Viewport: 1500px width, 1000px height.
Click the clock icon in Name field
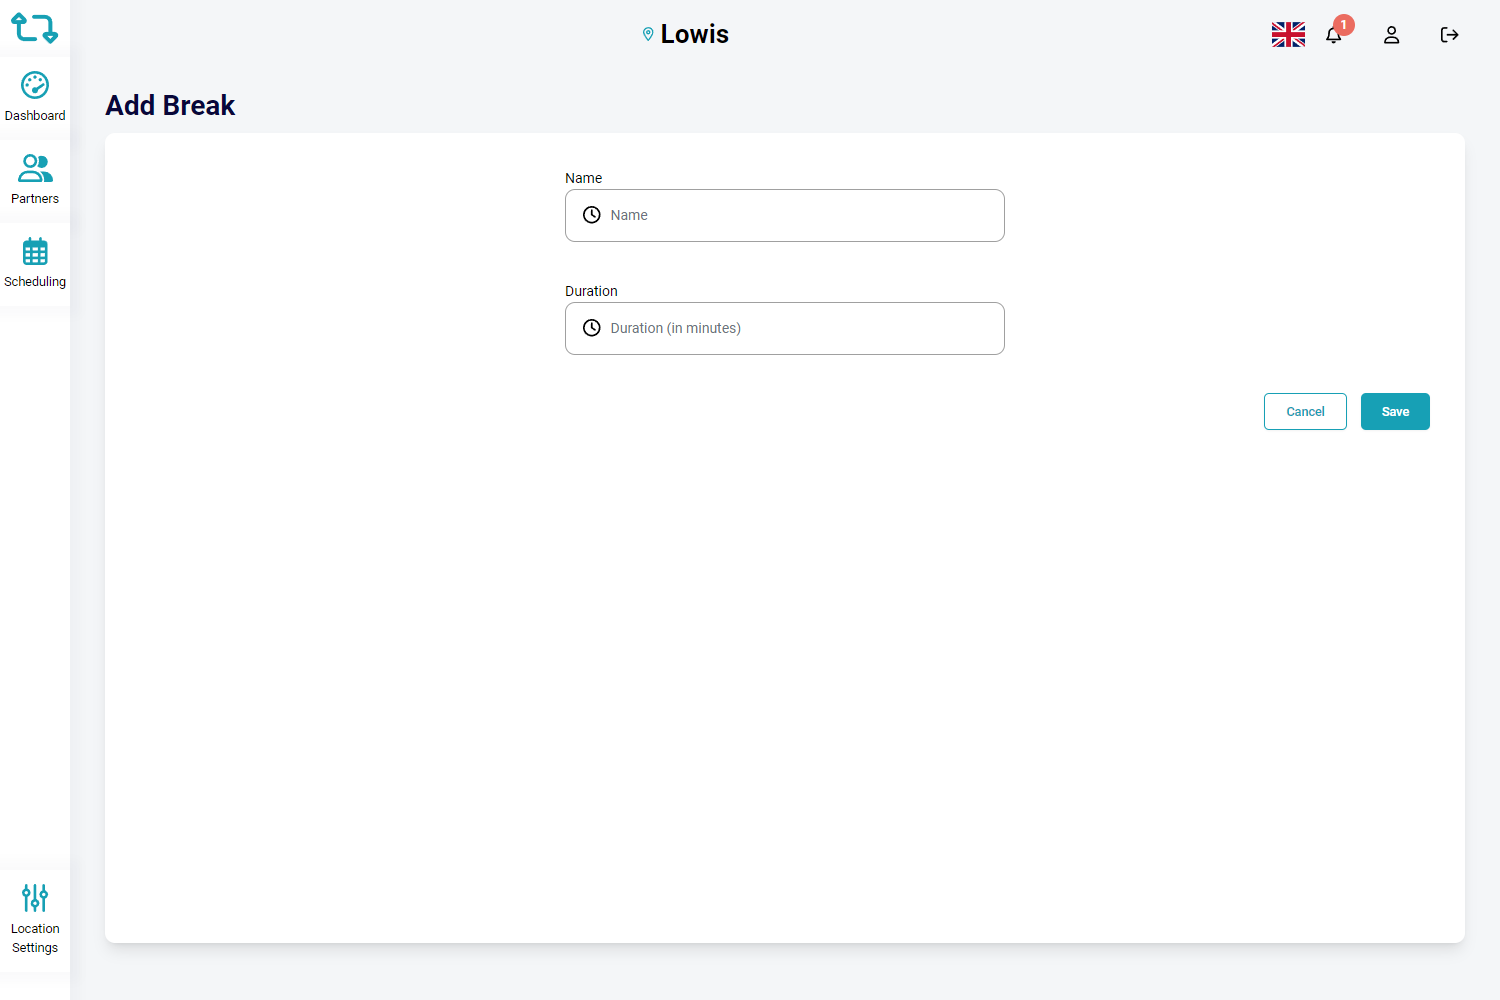pos(592,215)
